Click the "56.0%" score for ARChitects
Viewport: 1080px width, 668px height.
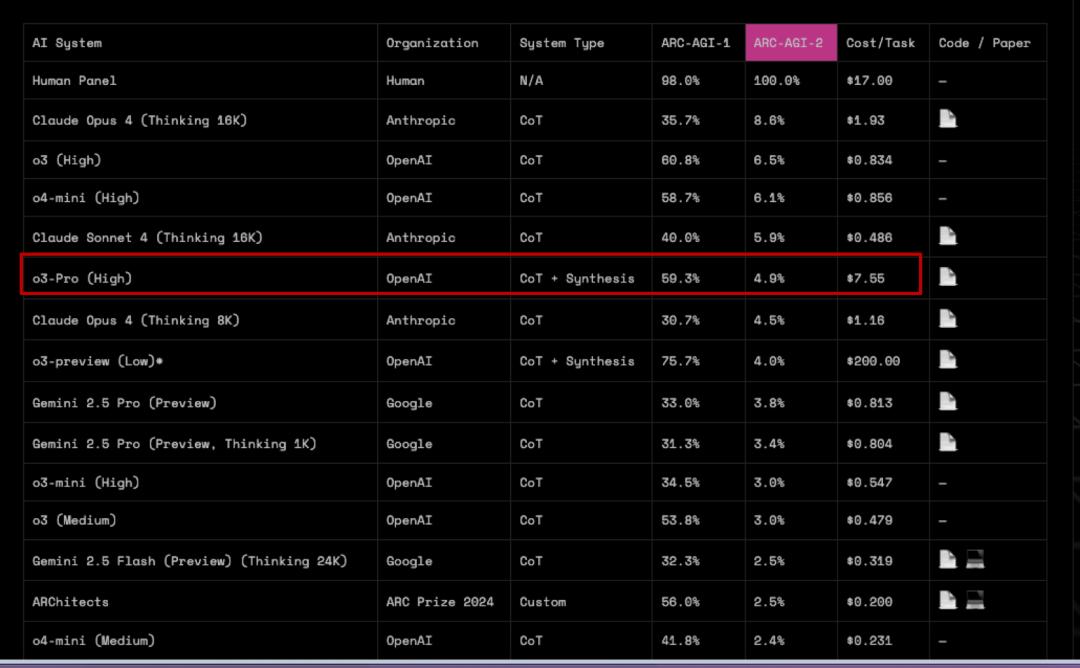point(680,602)
